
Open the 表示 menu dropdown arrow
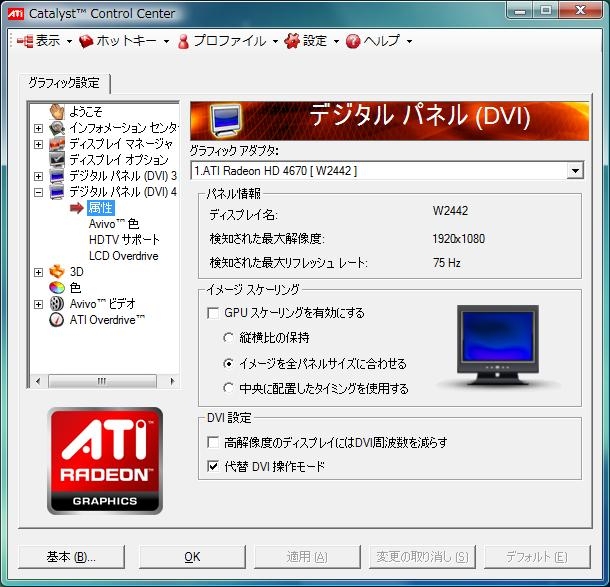point(69,42)
